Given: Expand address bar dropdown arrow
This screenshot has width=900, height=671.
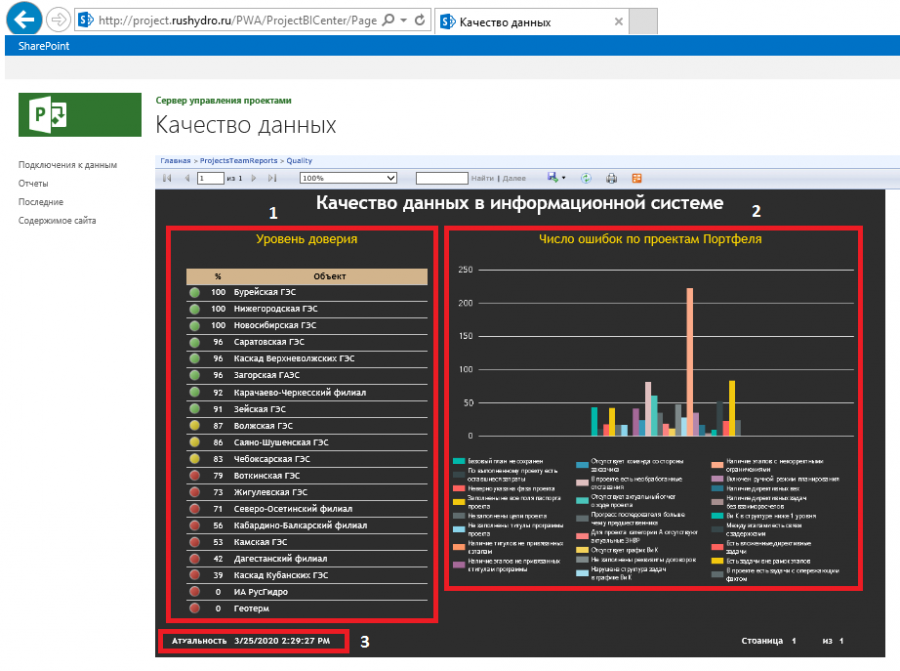Looking at the screenshot, I should [x=404, y=20].
